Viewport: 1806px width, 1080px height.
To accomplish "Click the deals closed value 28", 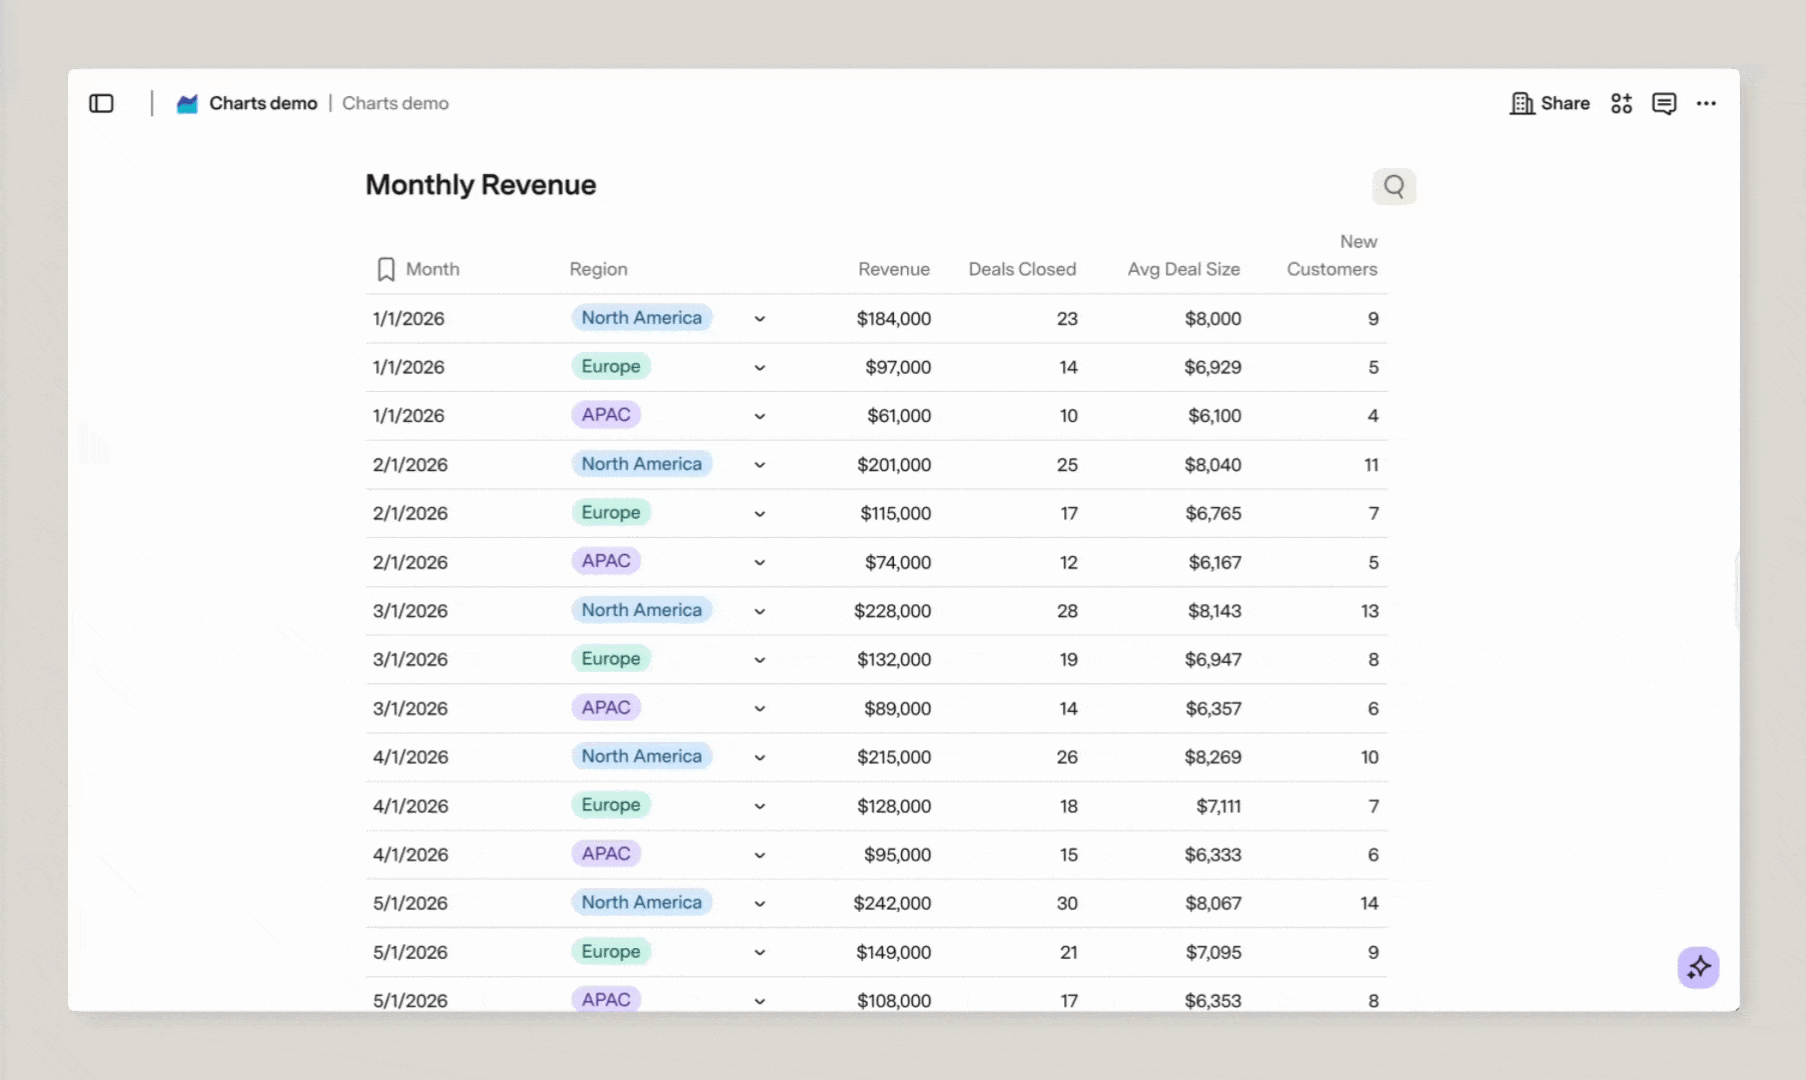I will pos(1067,611).
